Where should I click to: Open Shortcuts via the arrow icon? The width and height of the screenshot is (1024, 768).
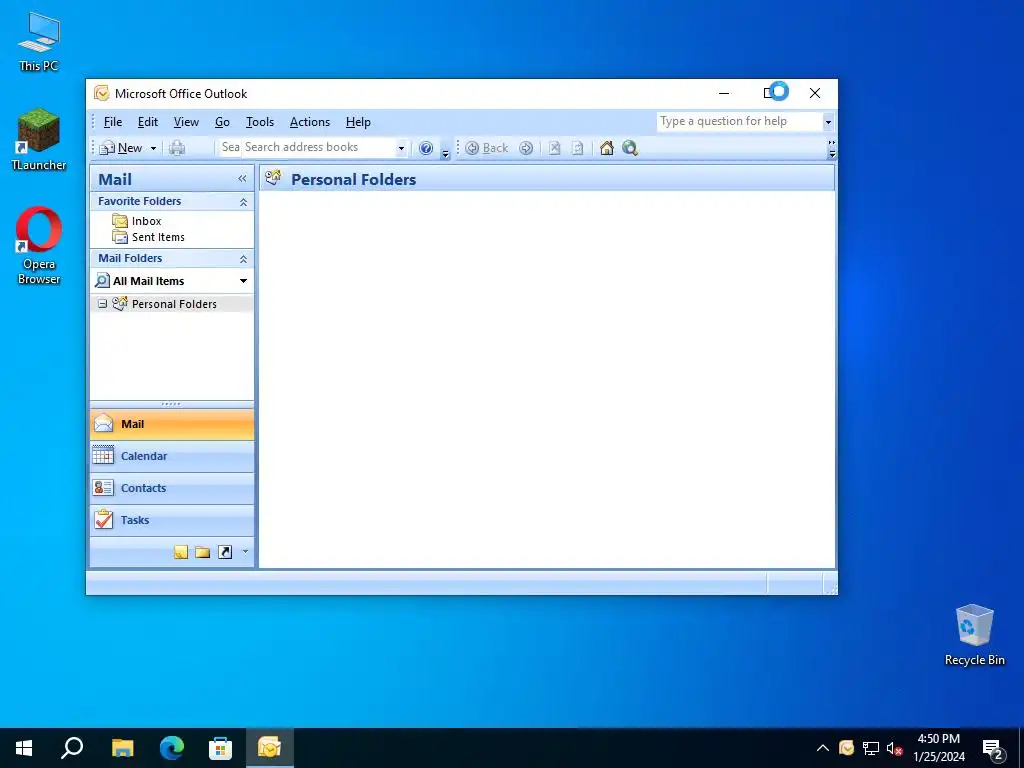point(225,552)
